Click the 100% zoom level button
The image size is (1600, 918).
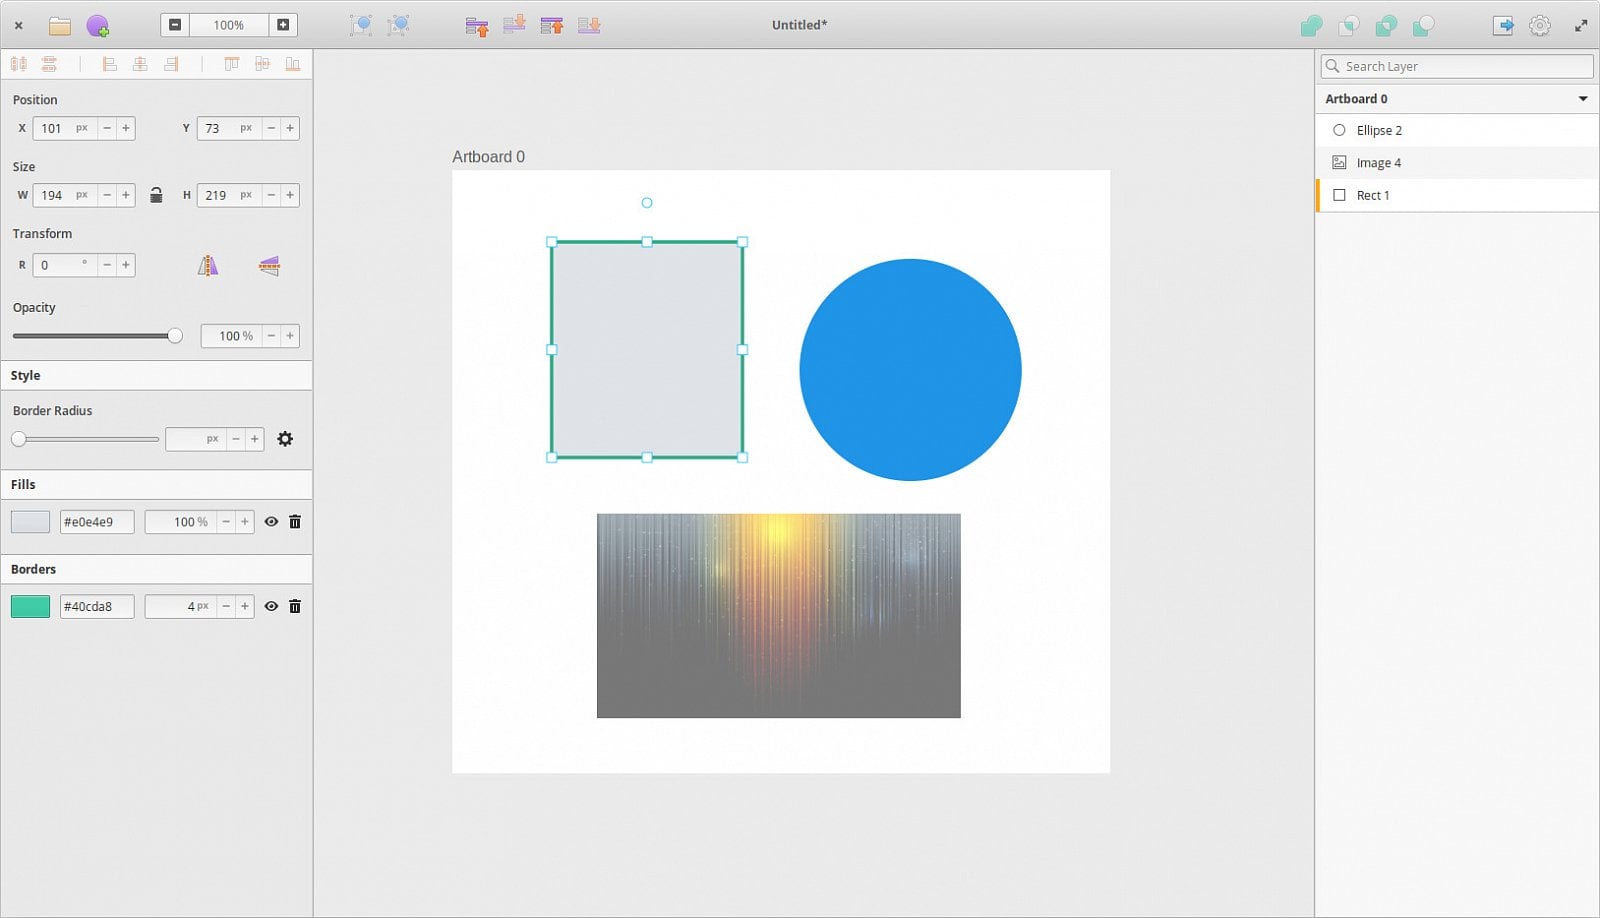coord(229,25)
